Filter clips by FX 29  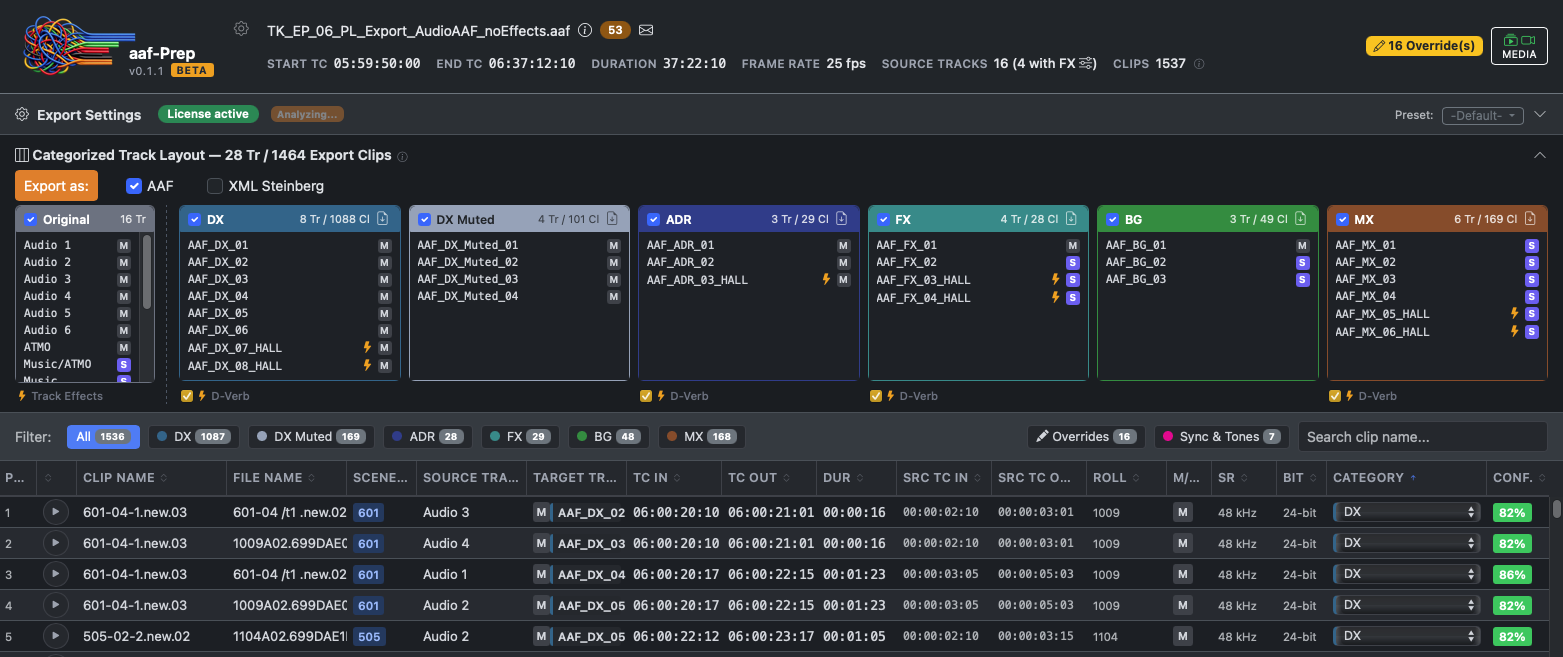(521, 437)
